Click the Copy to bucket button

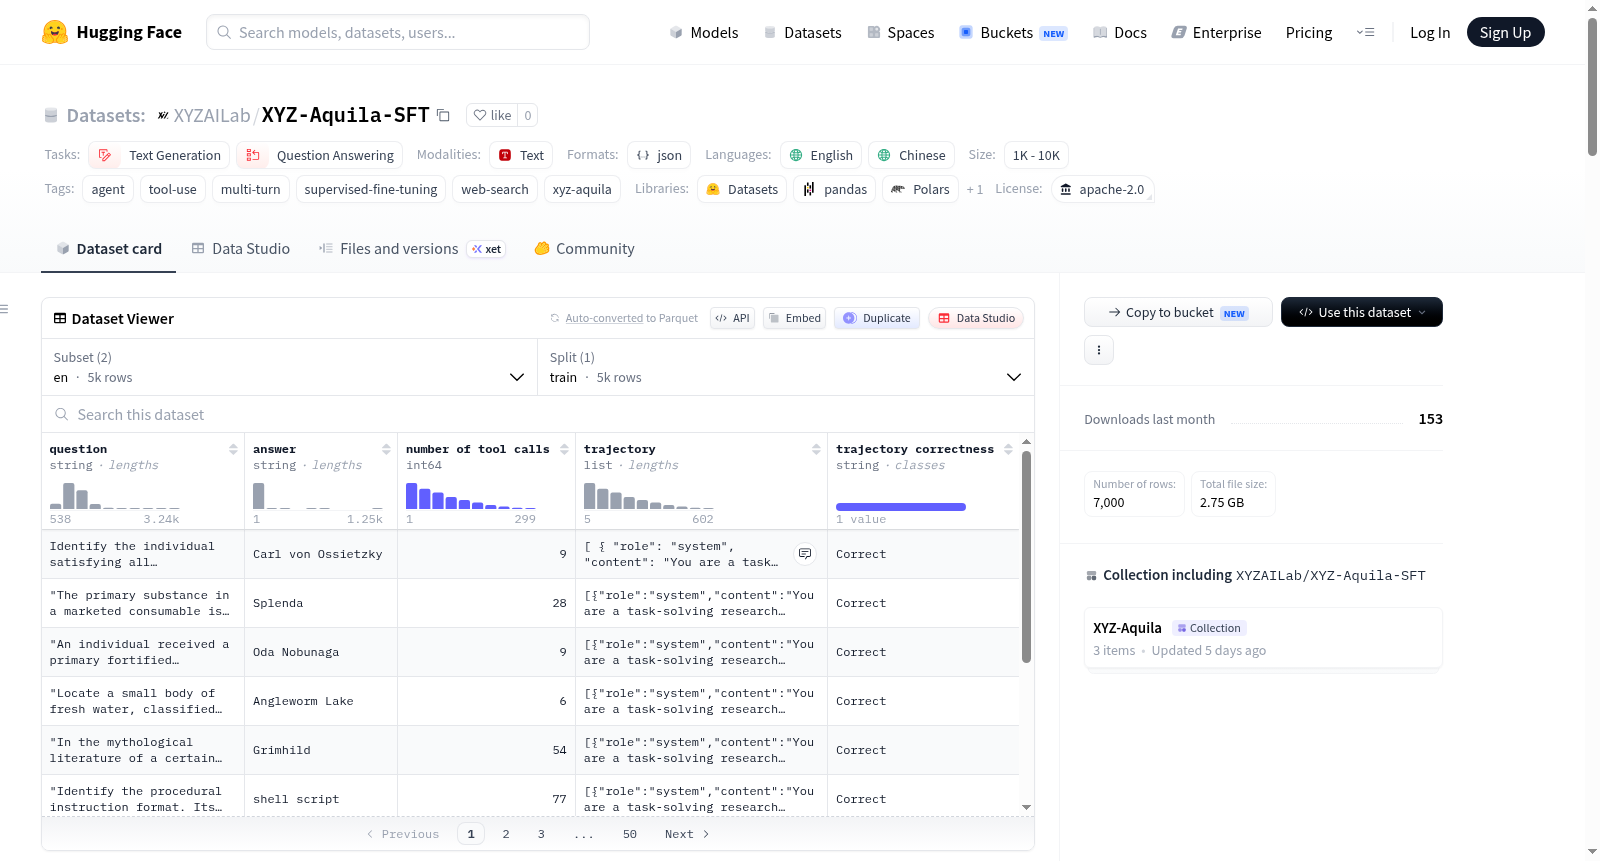point(1178,312)
